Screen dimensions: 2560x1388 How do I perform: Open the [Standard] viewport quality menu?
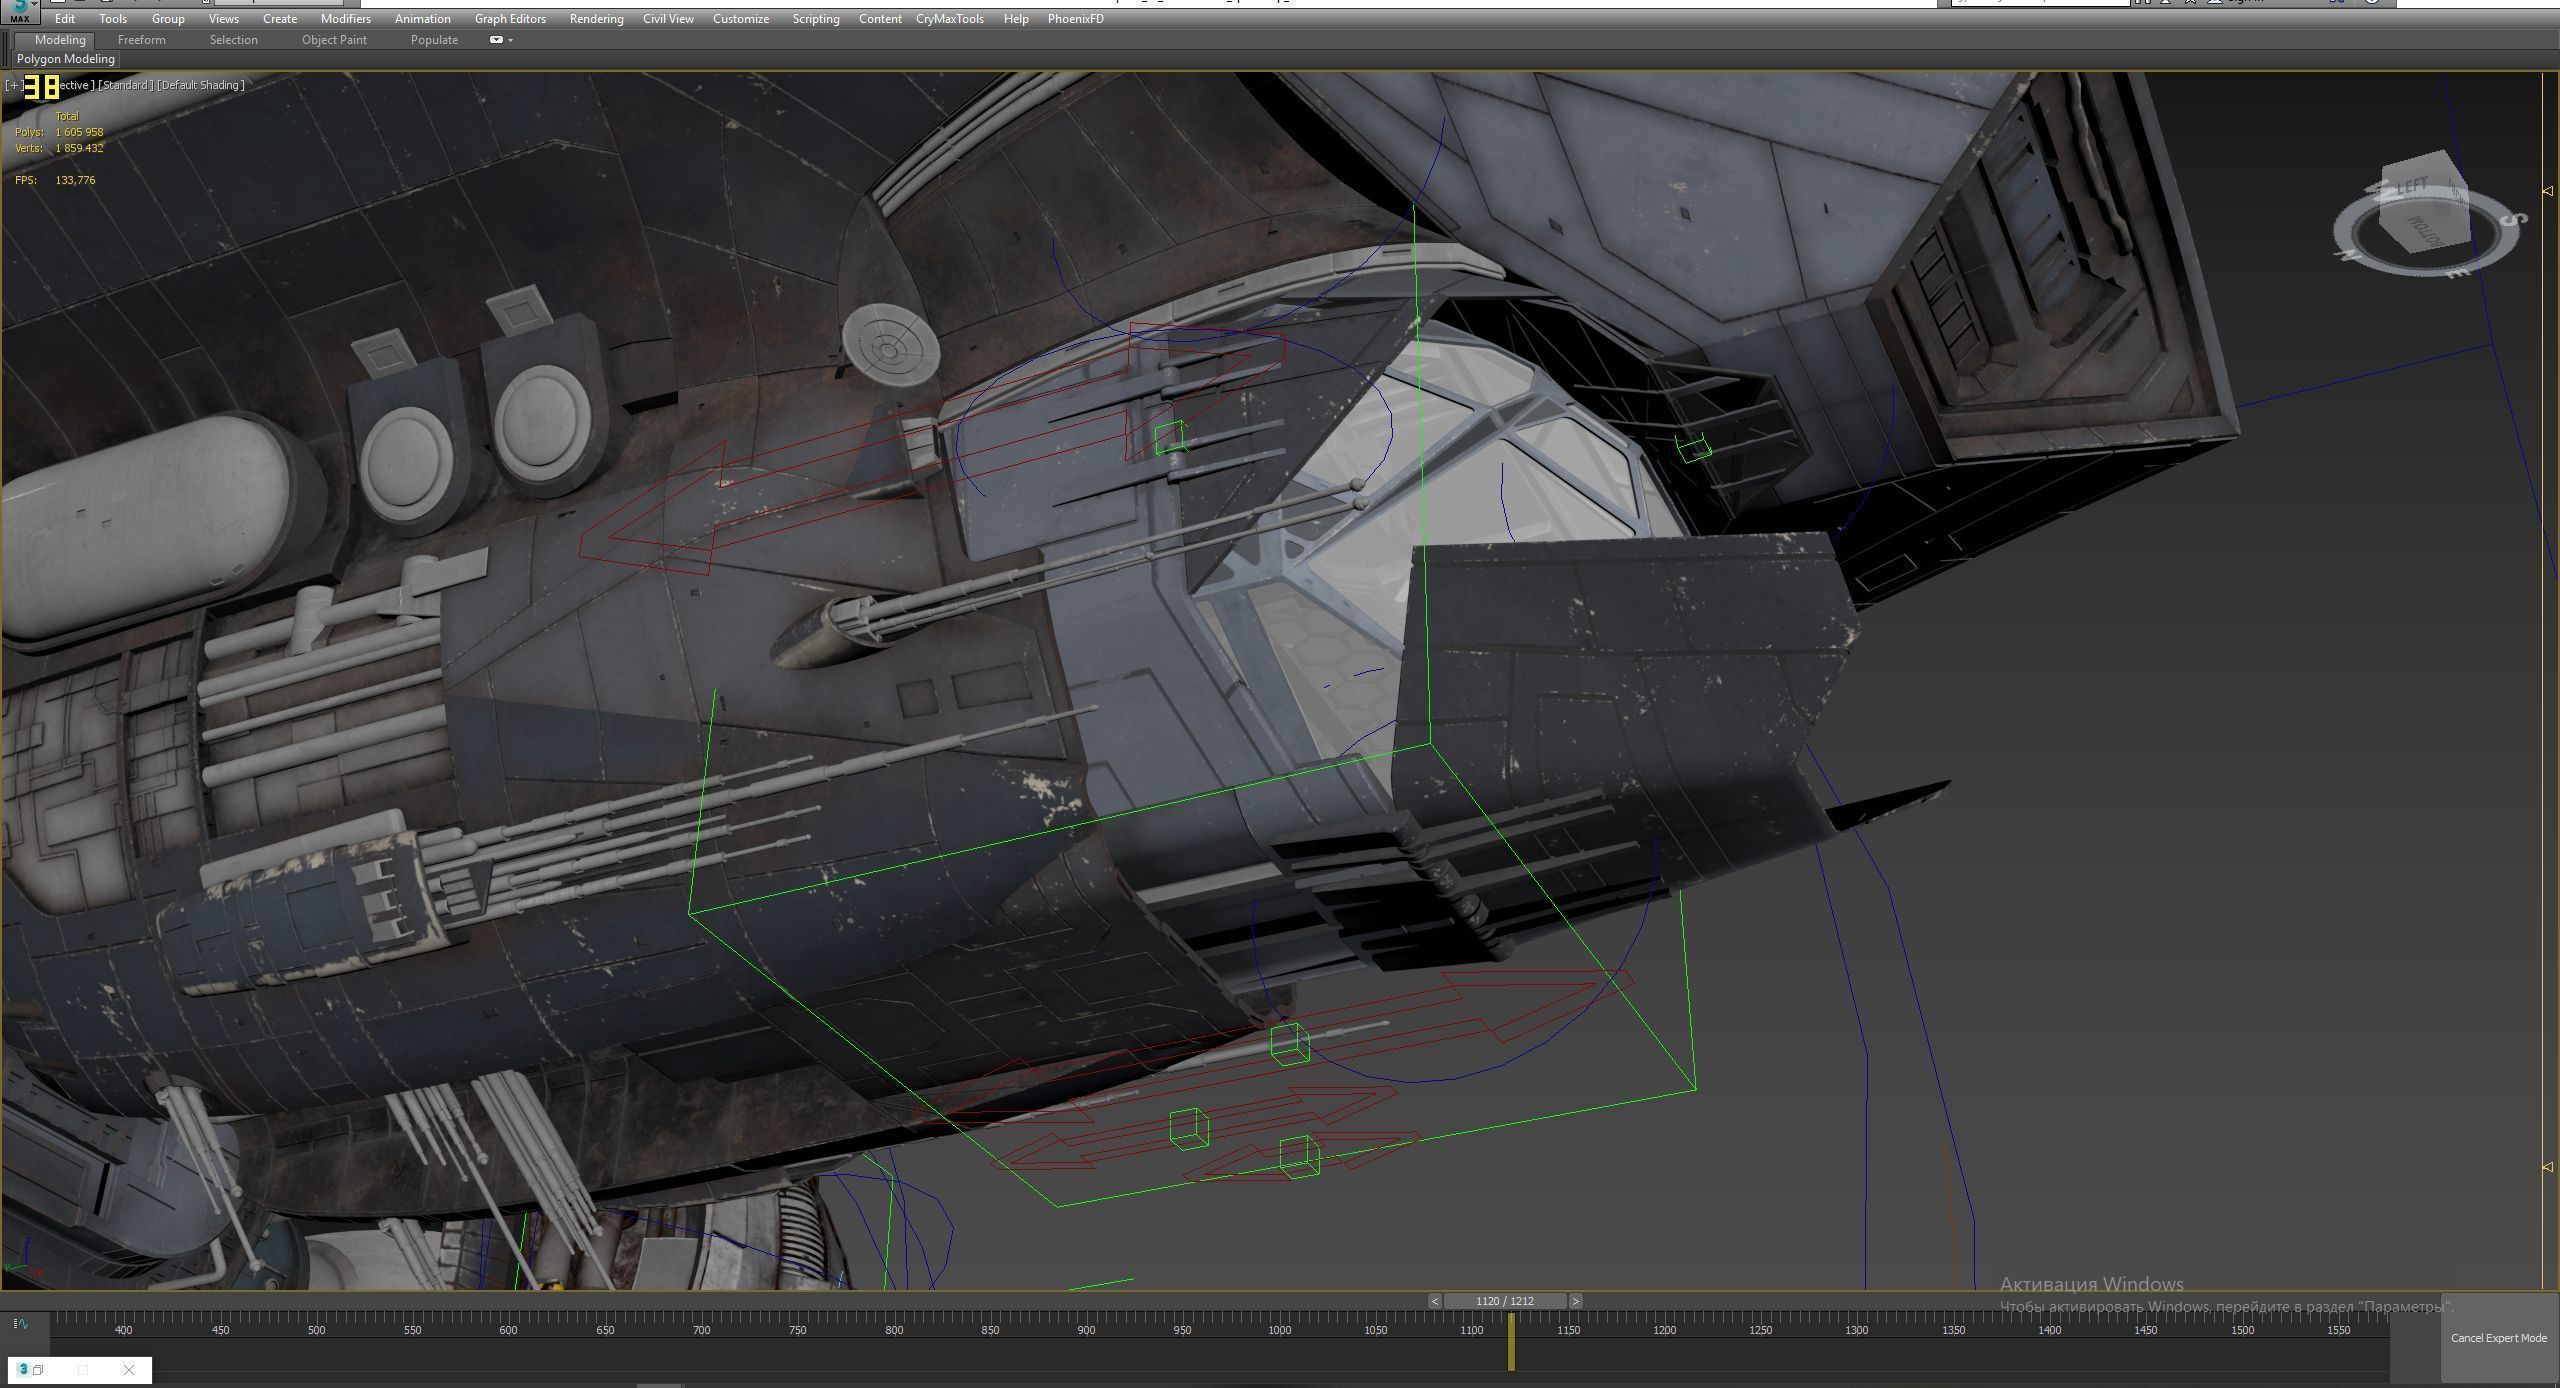[x=126, y=86]
